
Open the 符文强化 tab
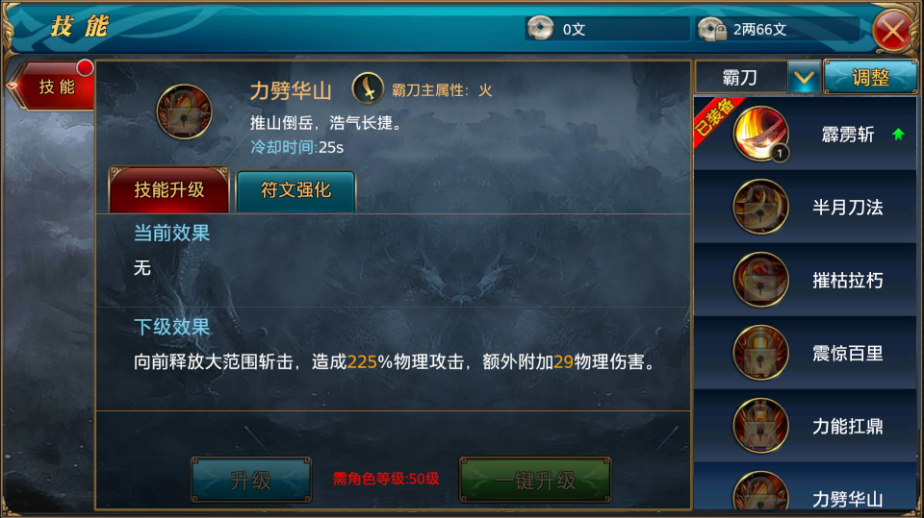[296, 190]
